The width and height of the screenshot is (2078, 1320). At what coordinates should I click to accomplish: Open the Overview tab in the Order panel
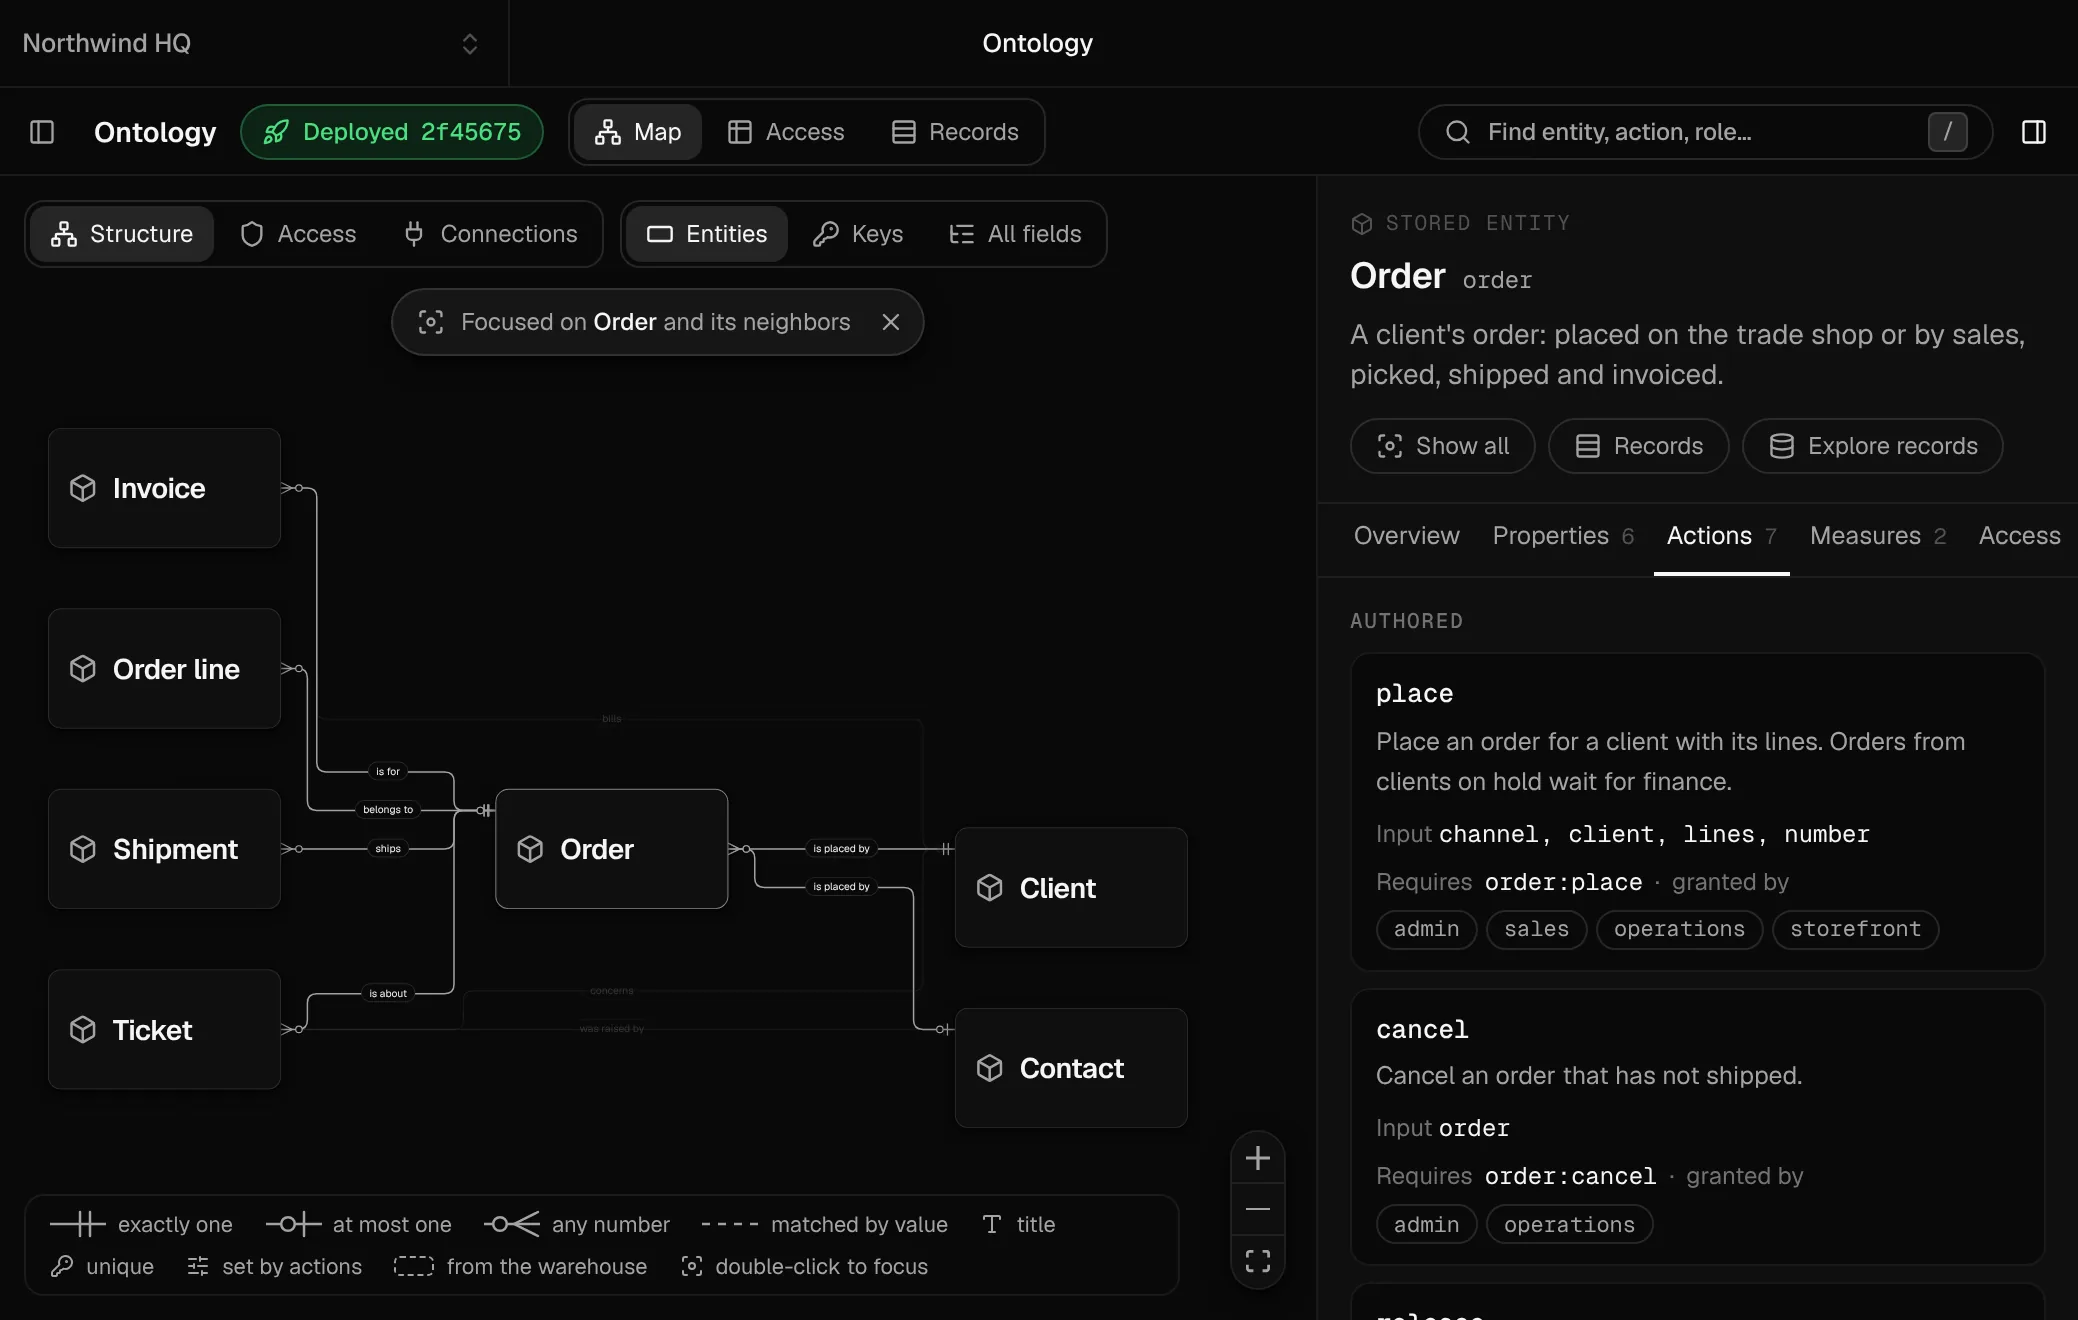1406,536
